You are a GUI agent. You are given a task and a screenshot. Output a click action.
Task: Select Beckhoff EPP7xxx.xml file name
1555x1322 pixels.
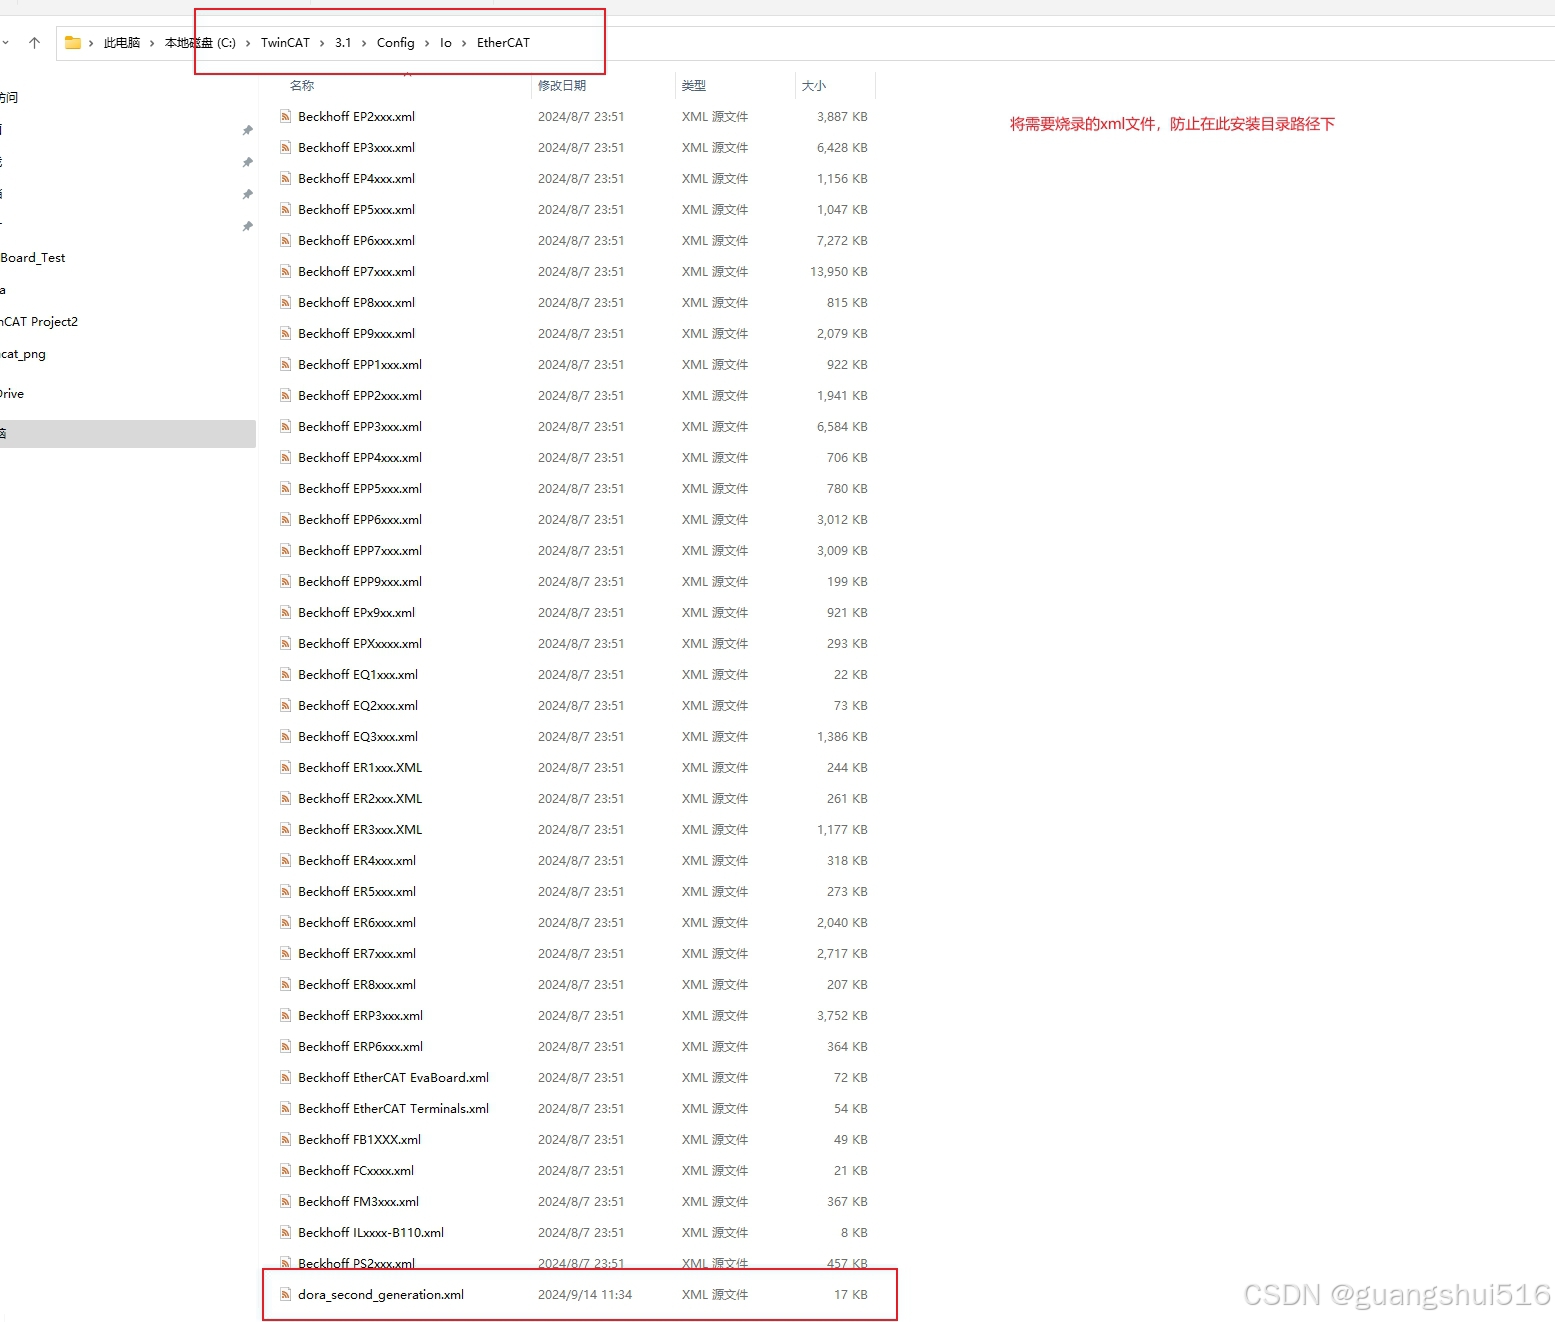[360, 551]
